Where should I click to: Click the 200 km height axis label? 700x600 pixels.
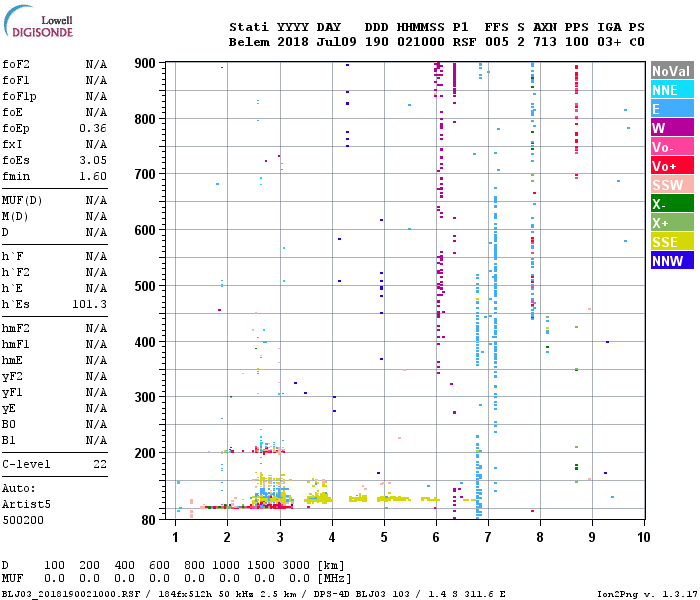pos(145,453)
